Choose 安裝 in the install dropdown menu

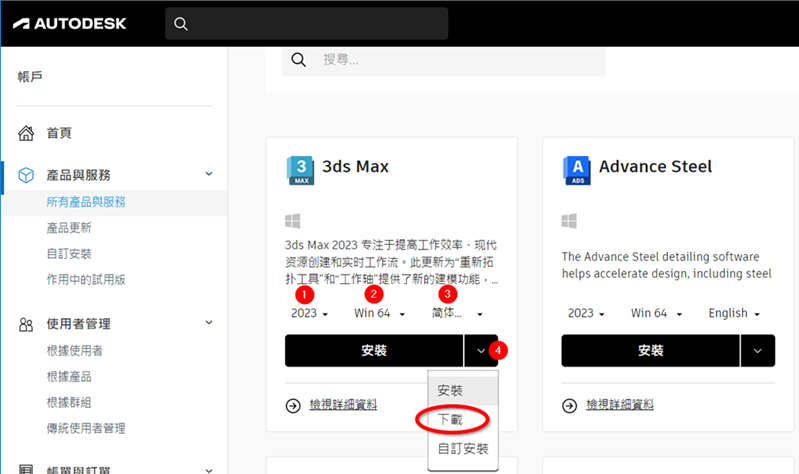(x=463, y=391)
